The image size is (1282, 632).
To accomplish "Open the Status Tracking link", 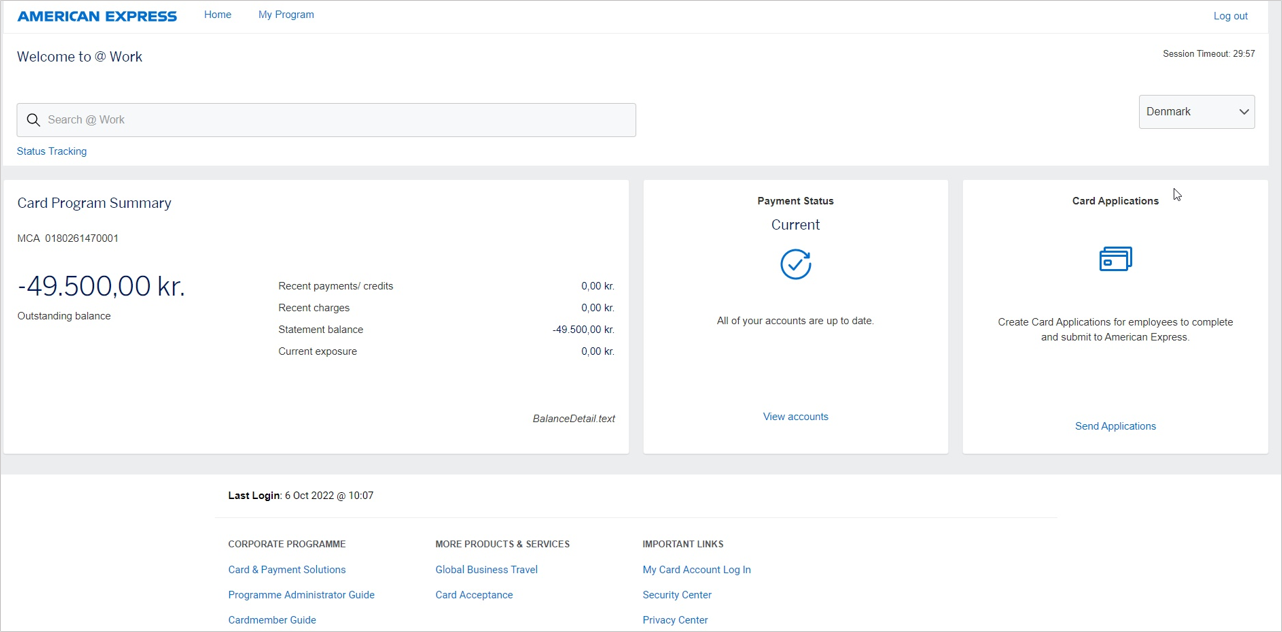I will [52, 151].
